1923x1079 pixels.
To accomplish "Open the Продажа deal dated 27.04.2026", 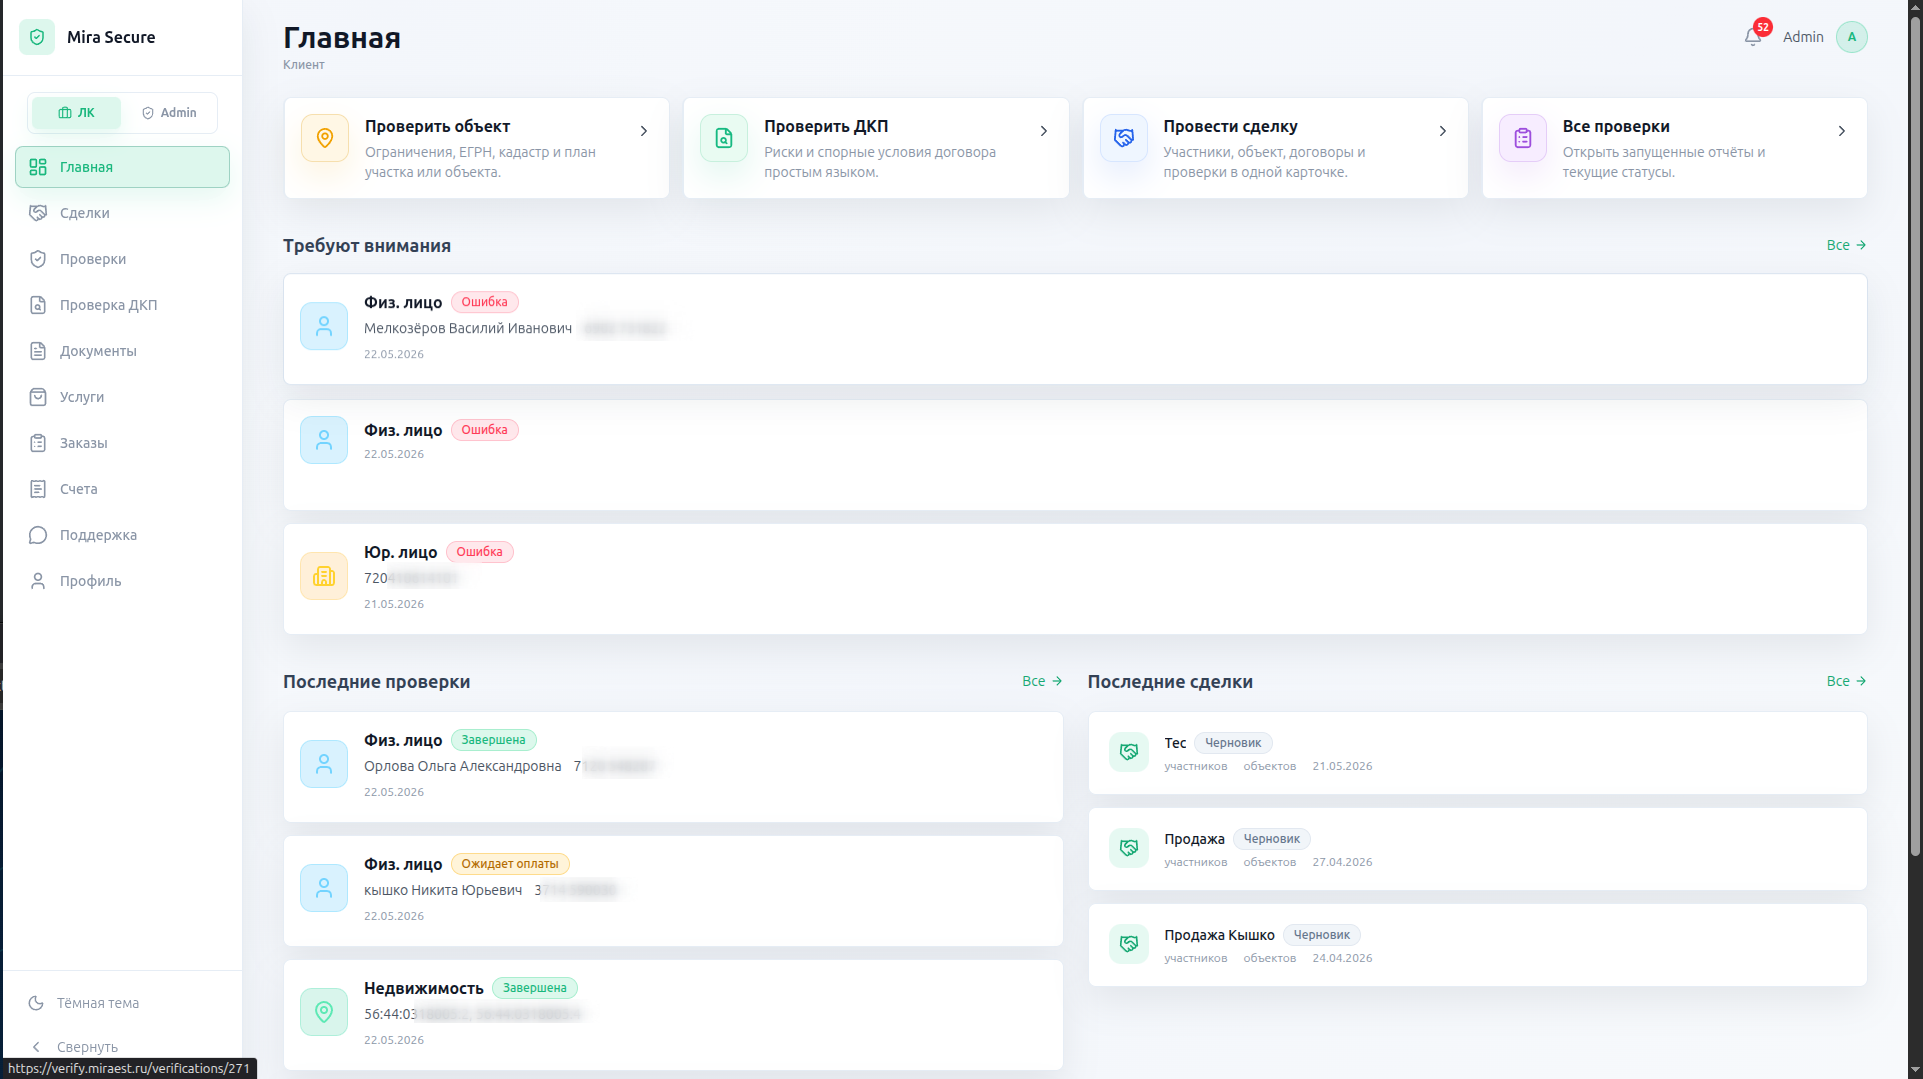I will point(1477,849).
